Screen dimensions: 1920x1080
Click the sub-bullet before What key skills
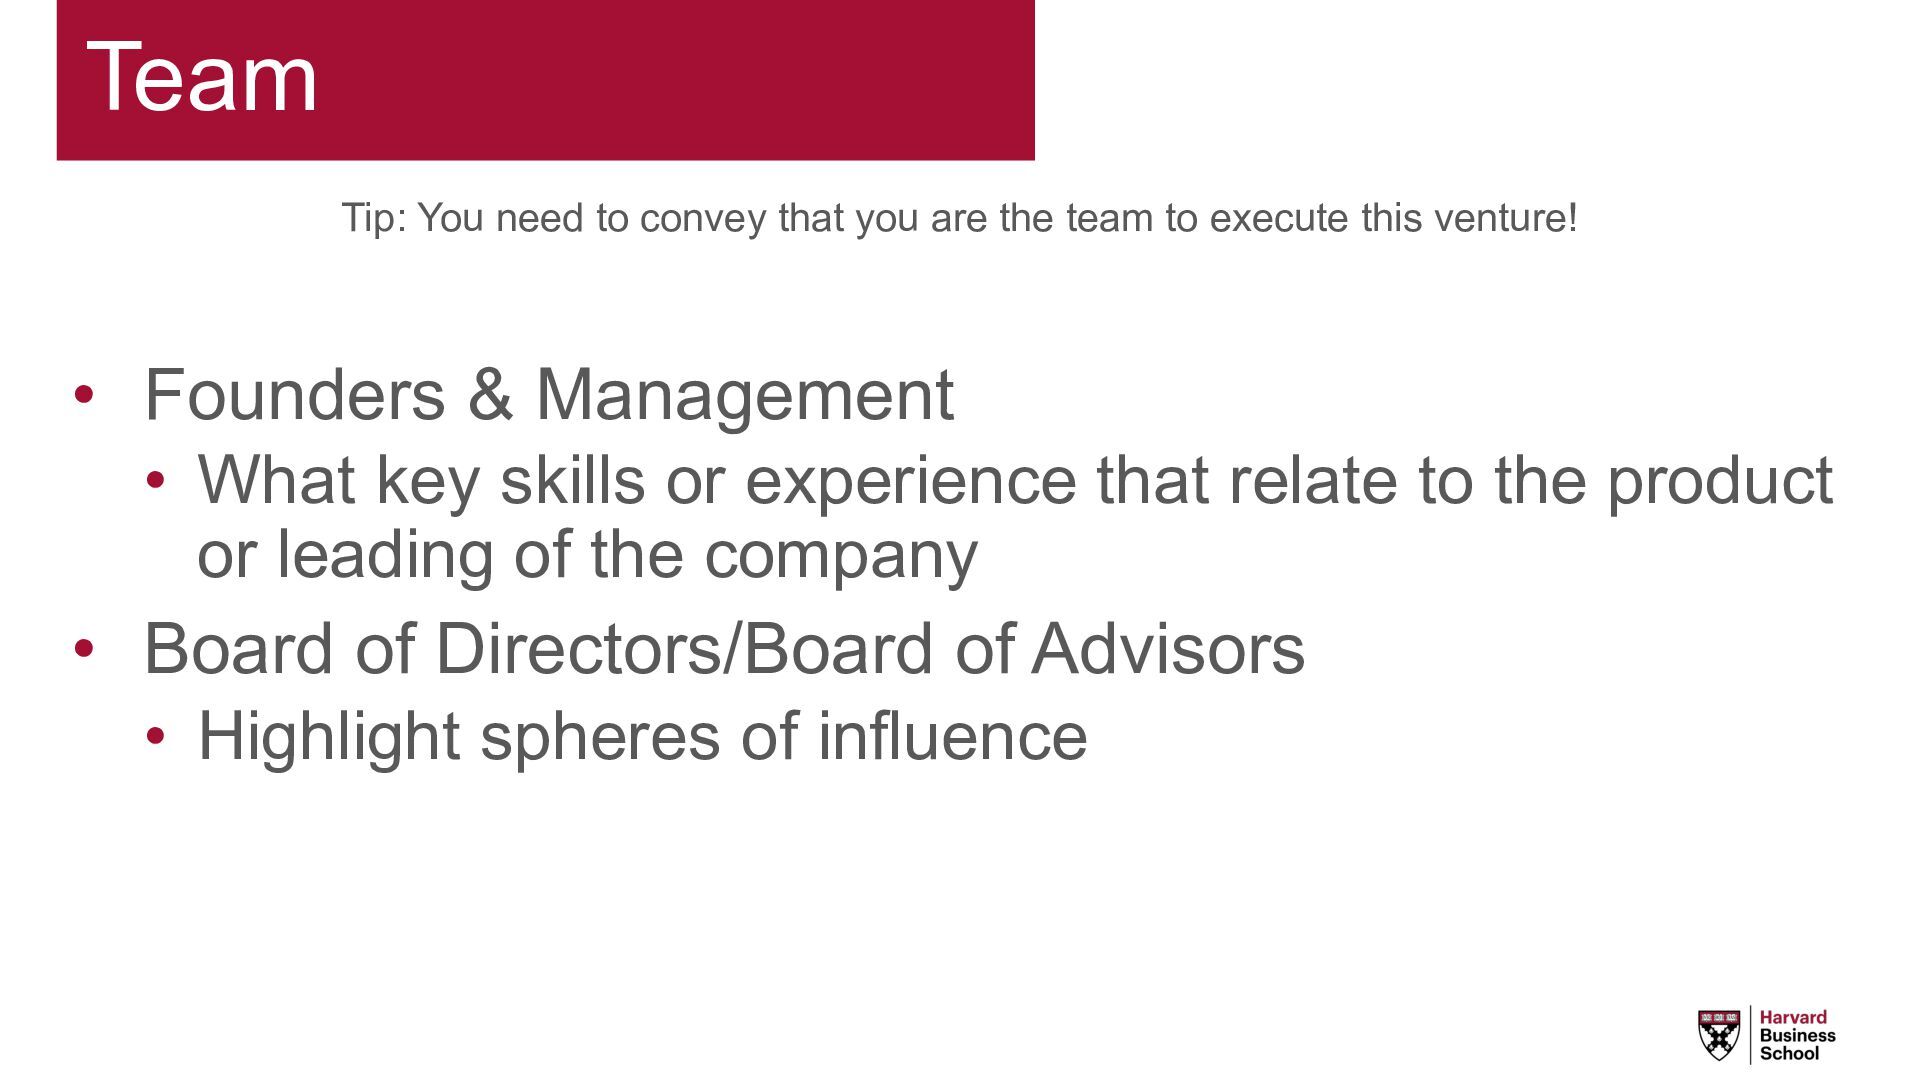point(155,481)
